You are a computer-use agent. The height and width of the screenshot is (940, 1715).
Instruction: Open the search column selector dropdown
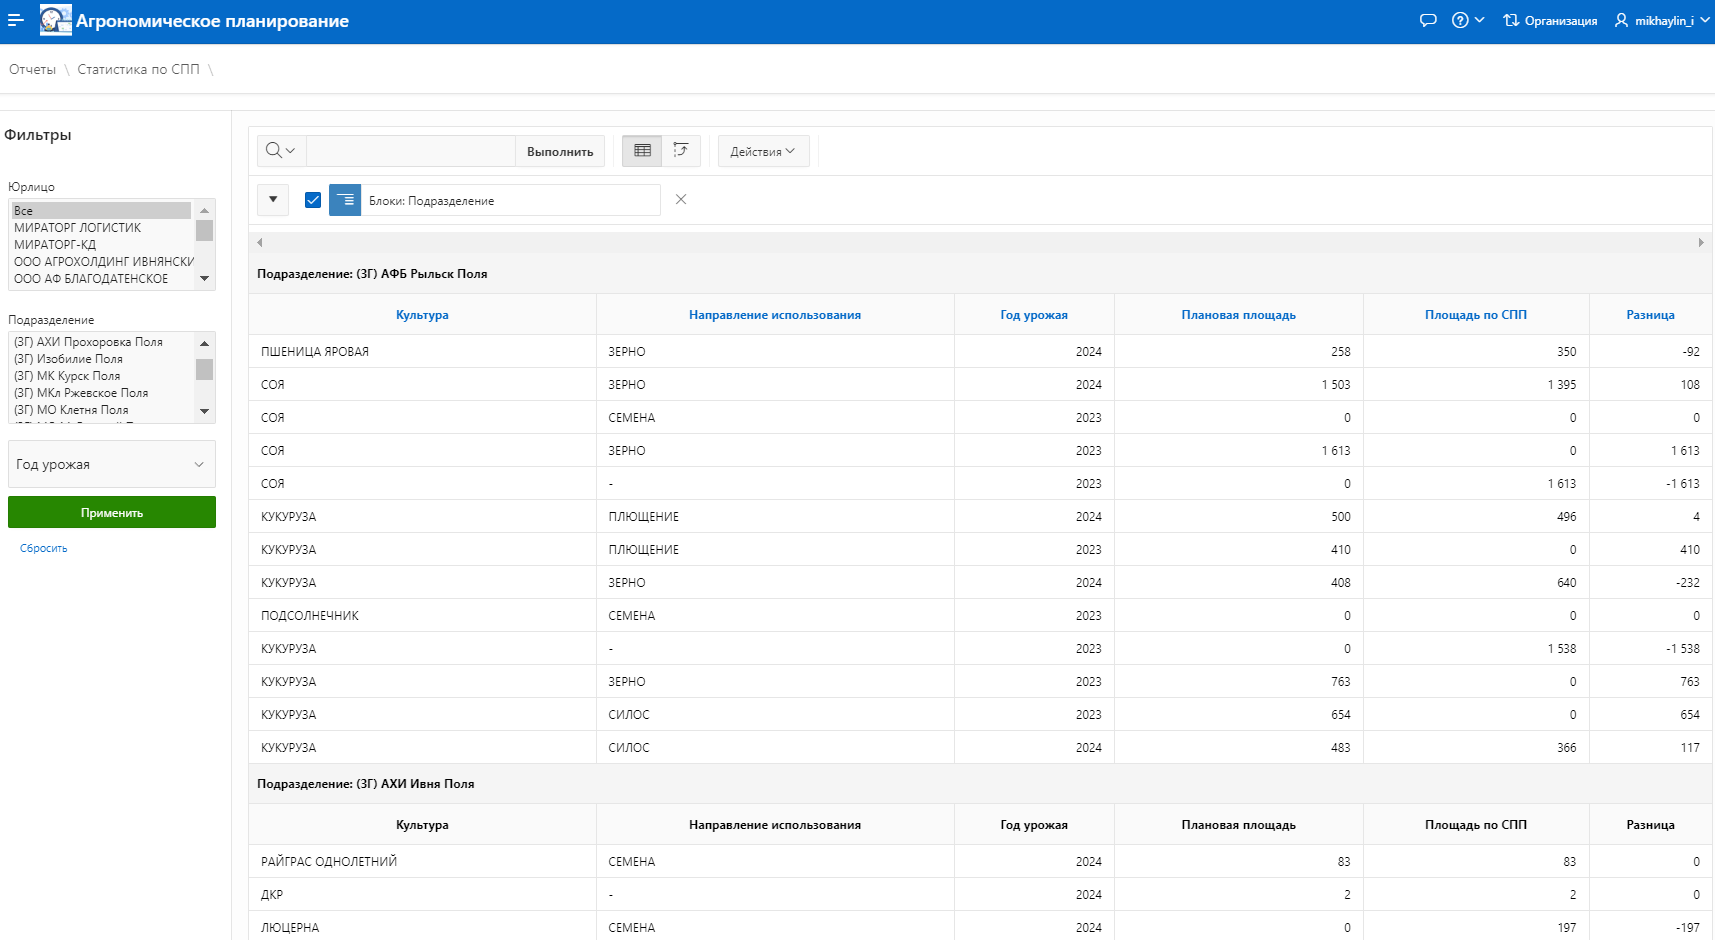[281, 151]
